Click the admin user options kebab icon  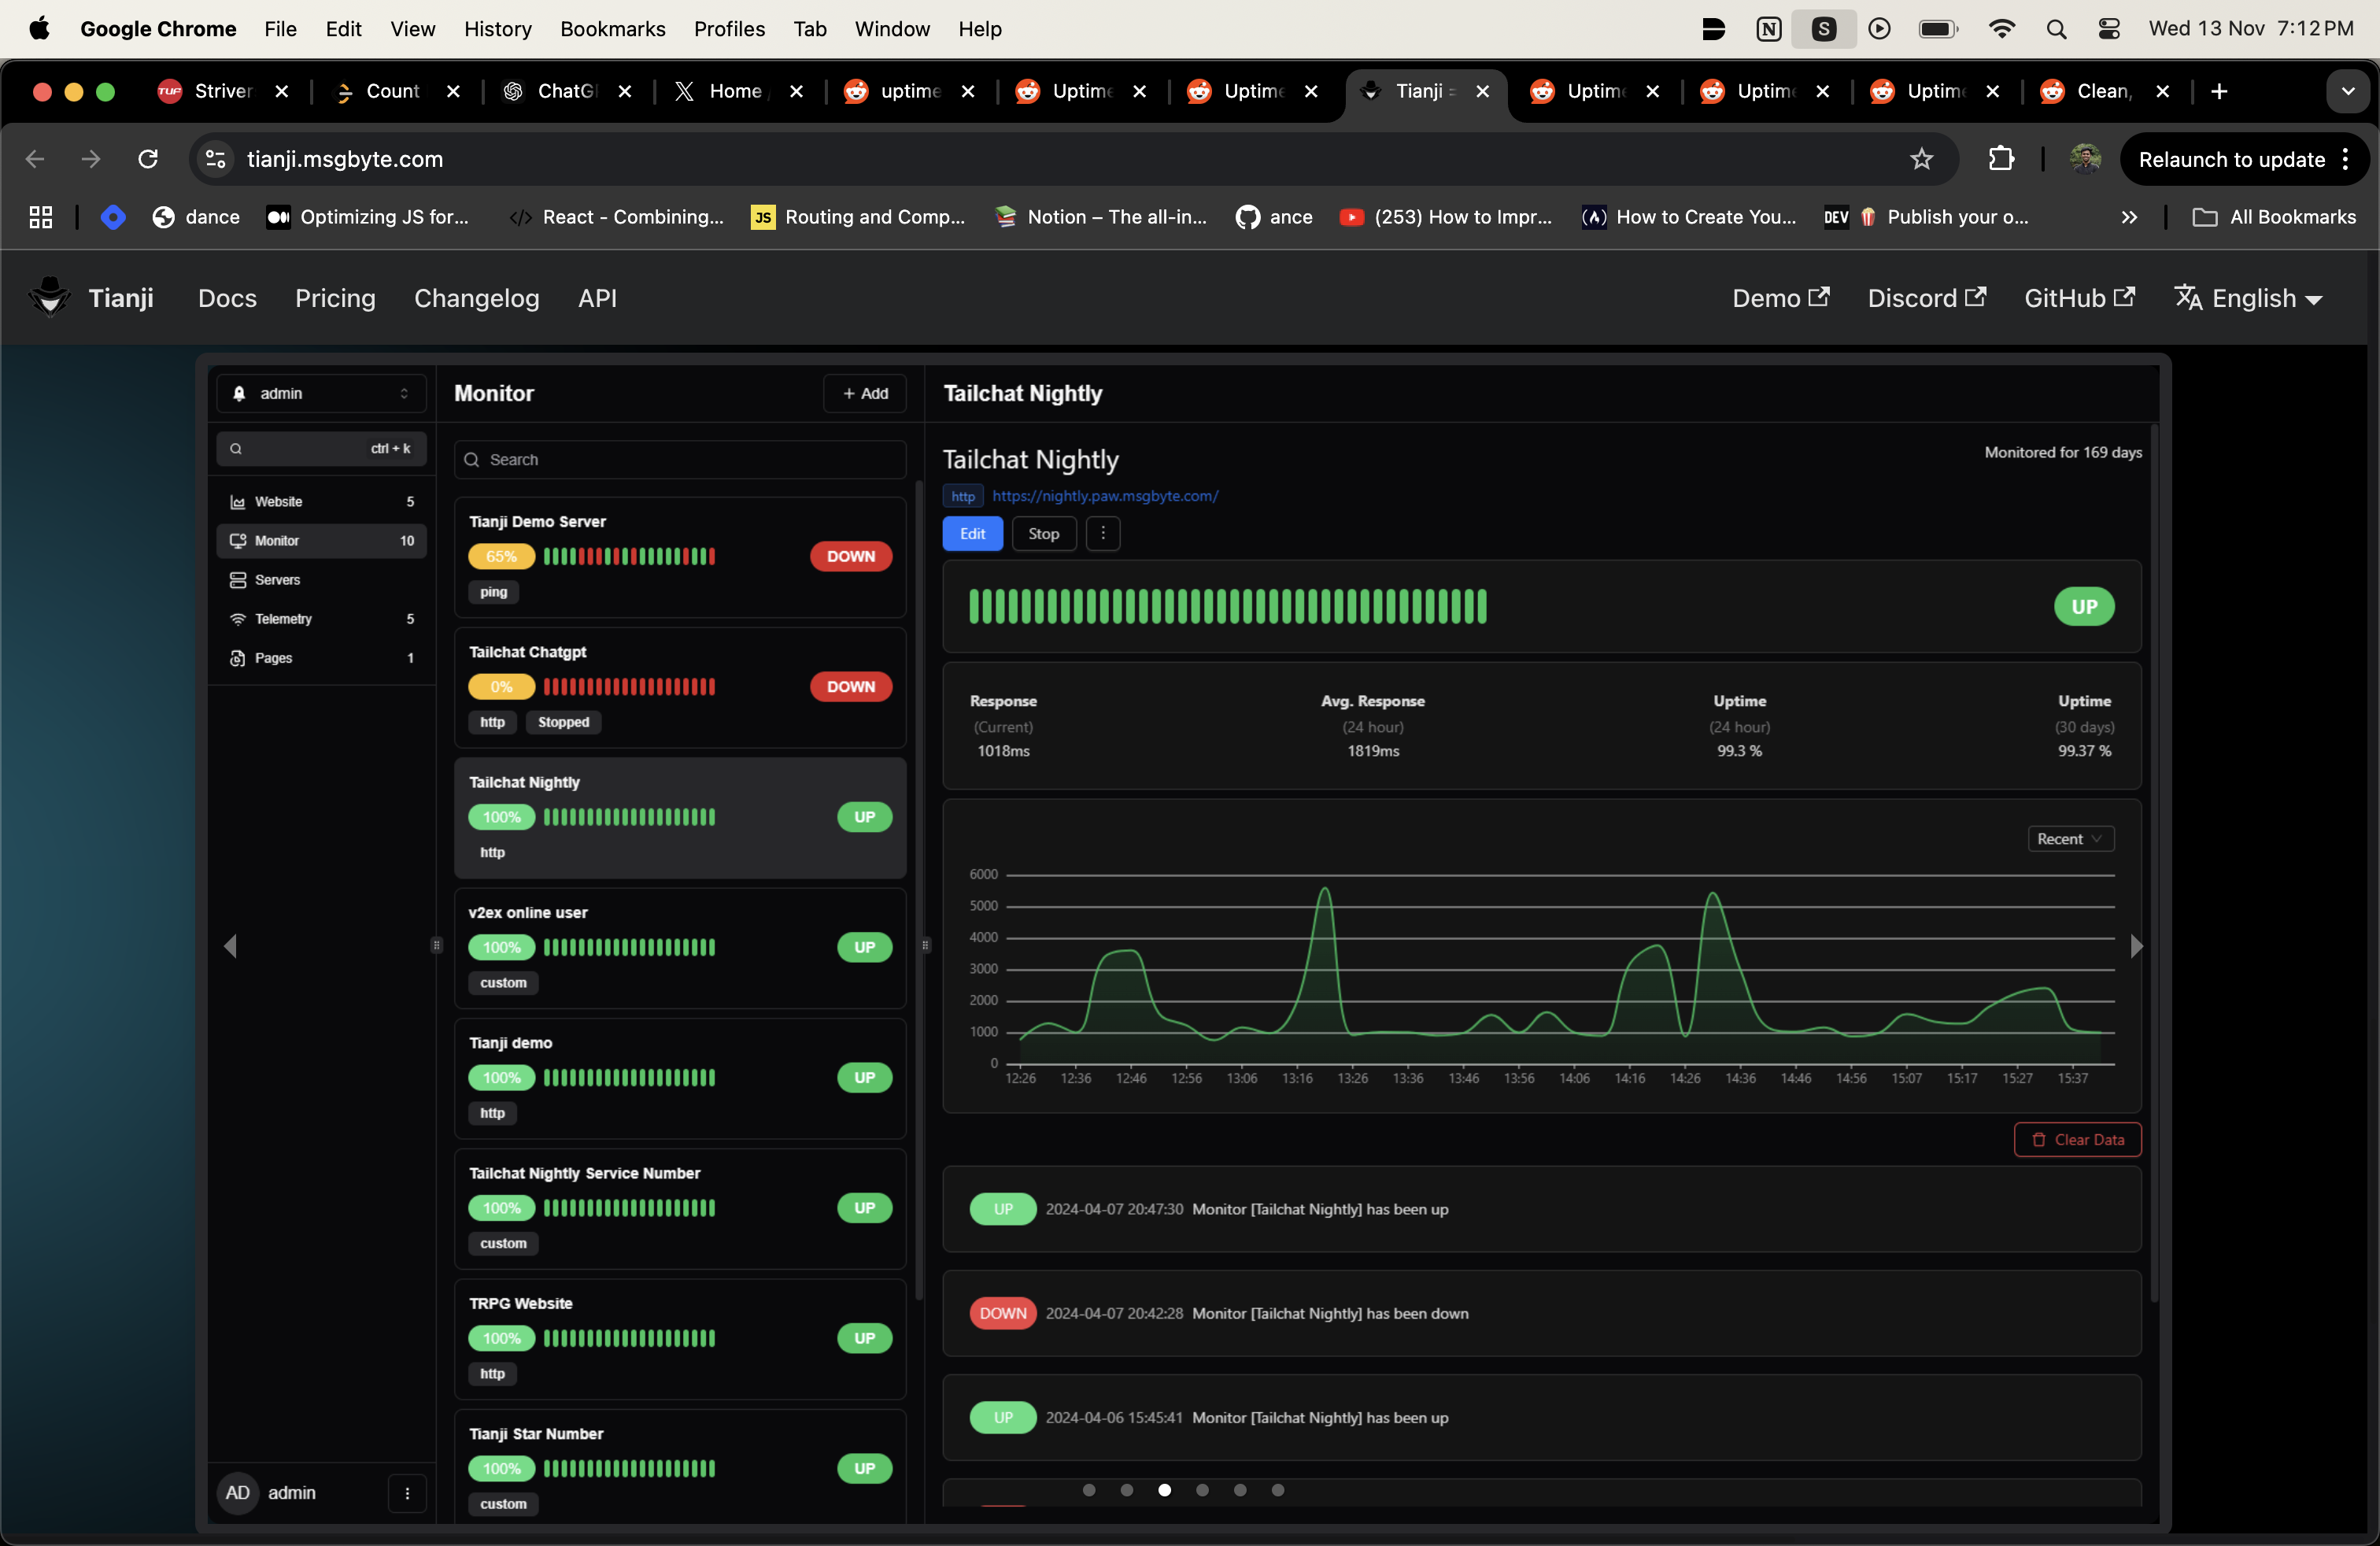click(x=407, y=1493)
